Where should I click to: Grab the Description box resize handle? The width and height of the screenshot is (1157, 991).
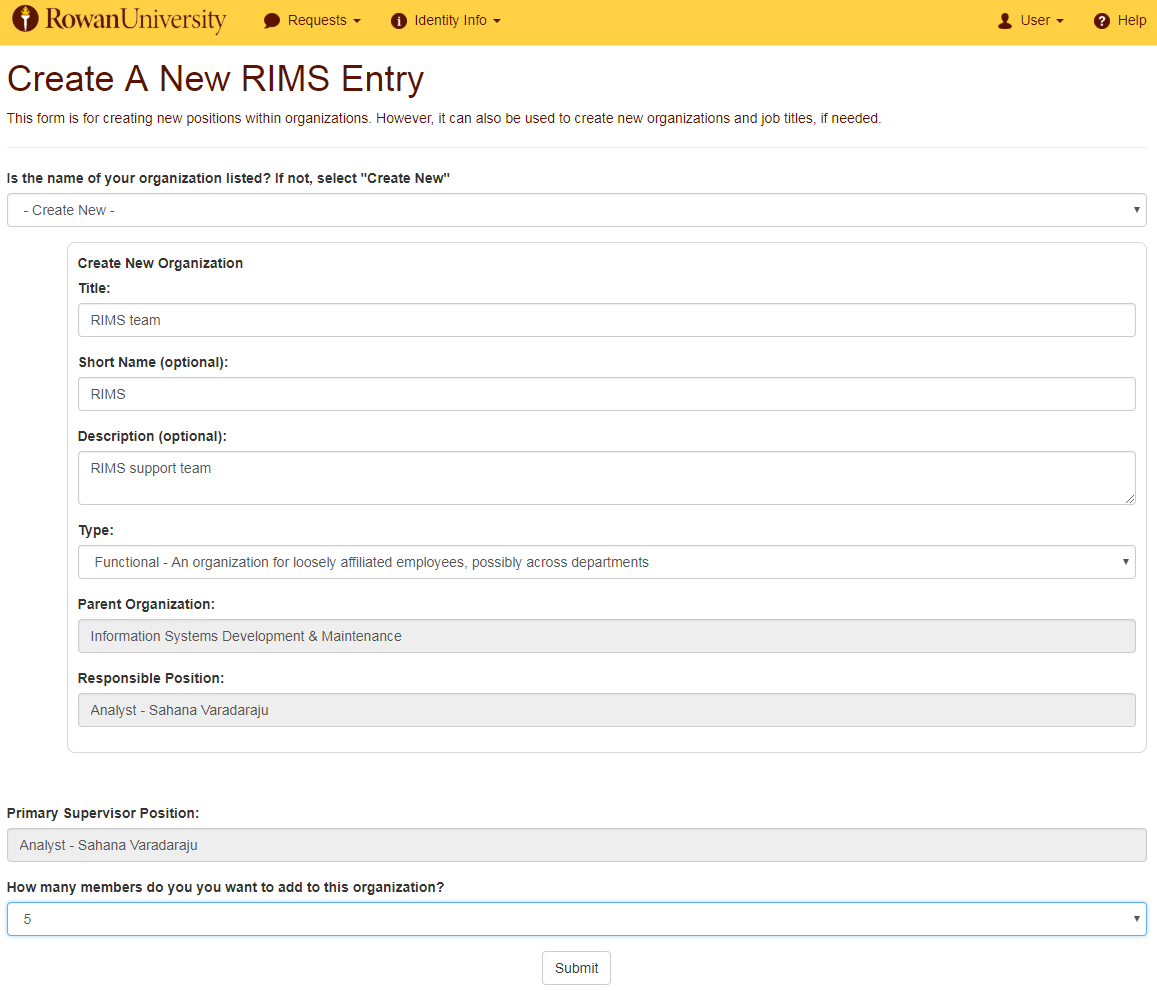[x=1130, y=499]
